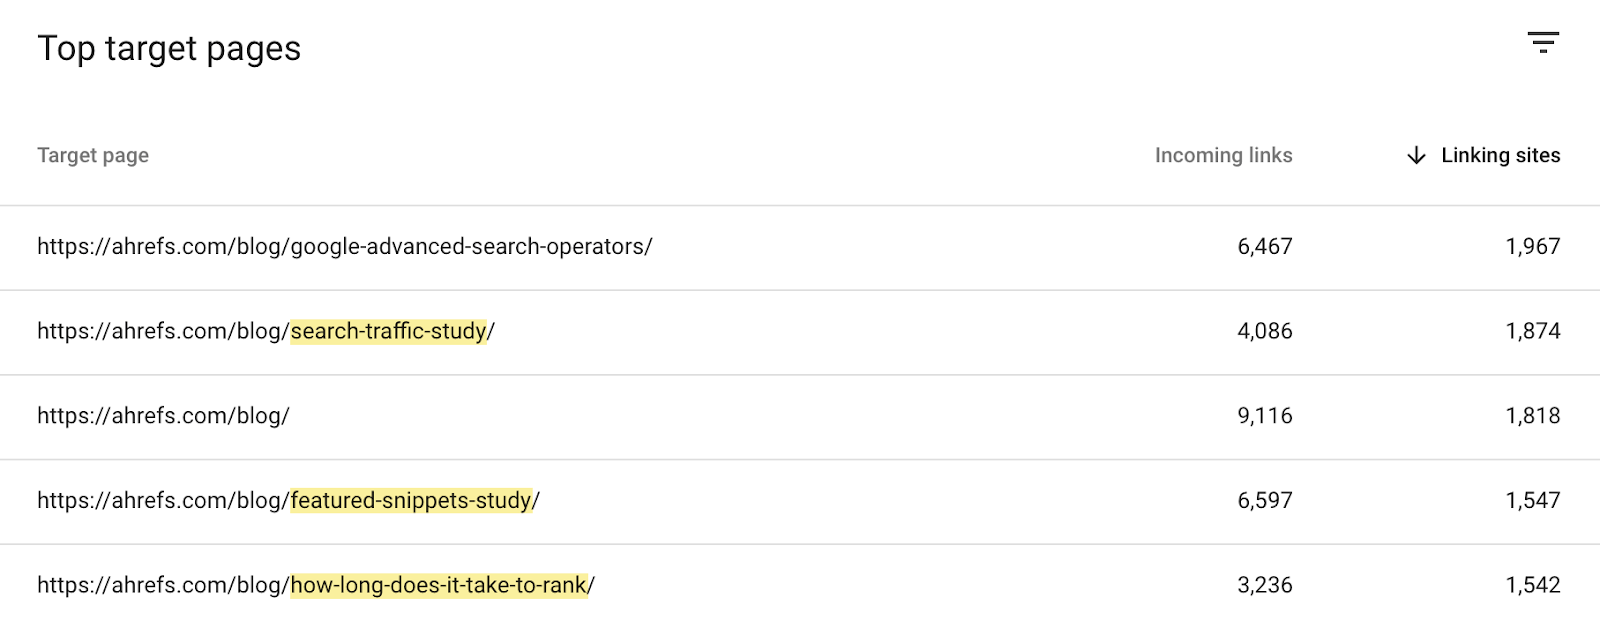Open the how-long-does-it-take-to-rank page row
The height and width of the screenshot is (628, 1600).
click(316, 585)
